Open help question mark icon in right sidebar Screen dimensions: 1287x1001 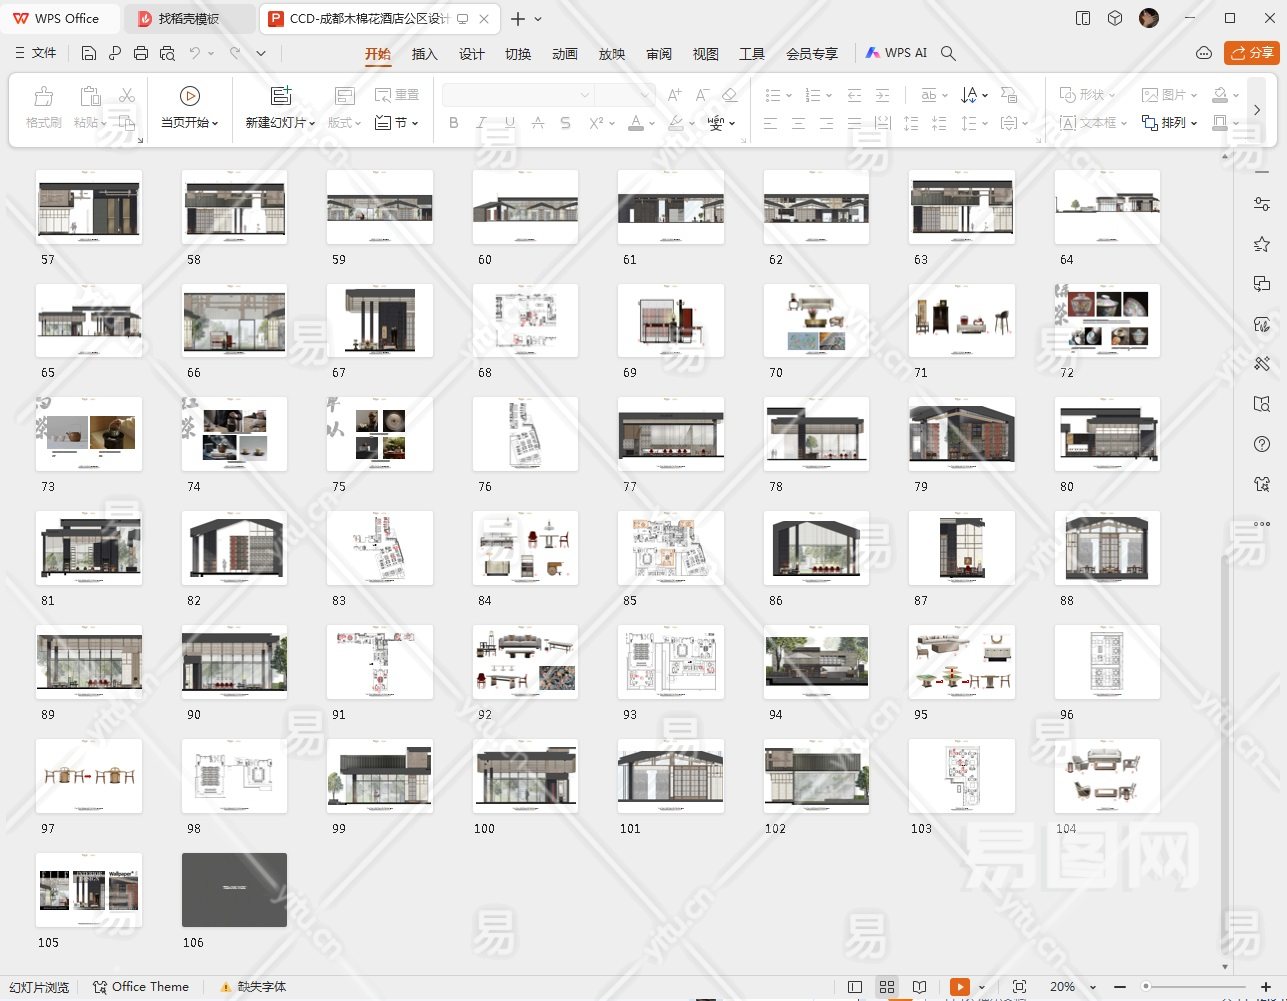1262,444
